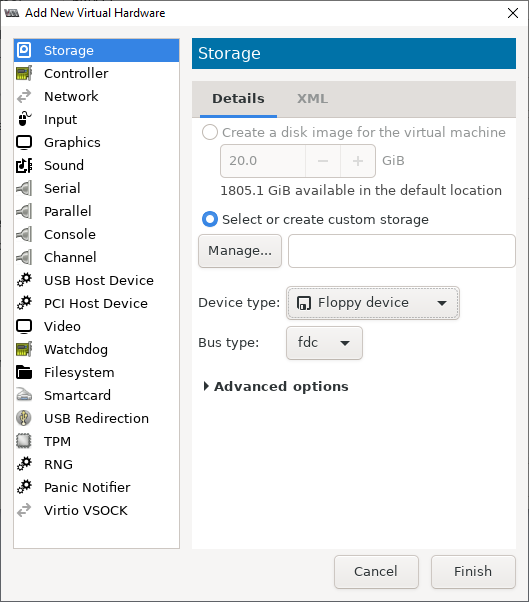Viewport: 529px width, 602px height.
Task: Click the Manage... button
Action: coord(240,251)
